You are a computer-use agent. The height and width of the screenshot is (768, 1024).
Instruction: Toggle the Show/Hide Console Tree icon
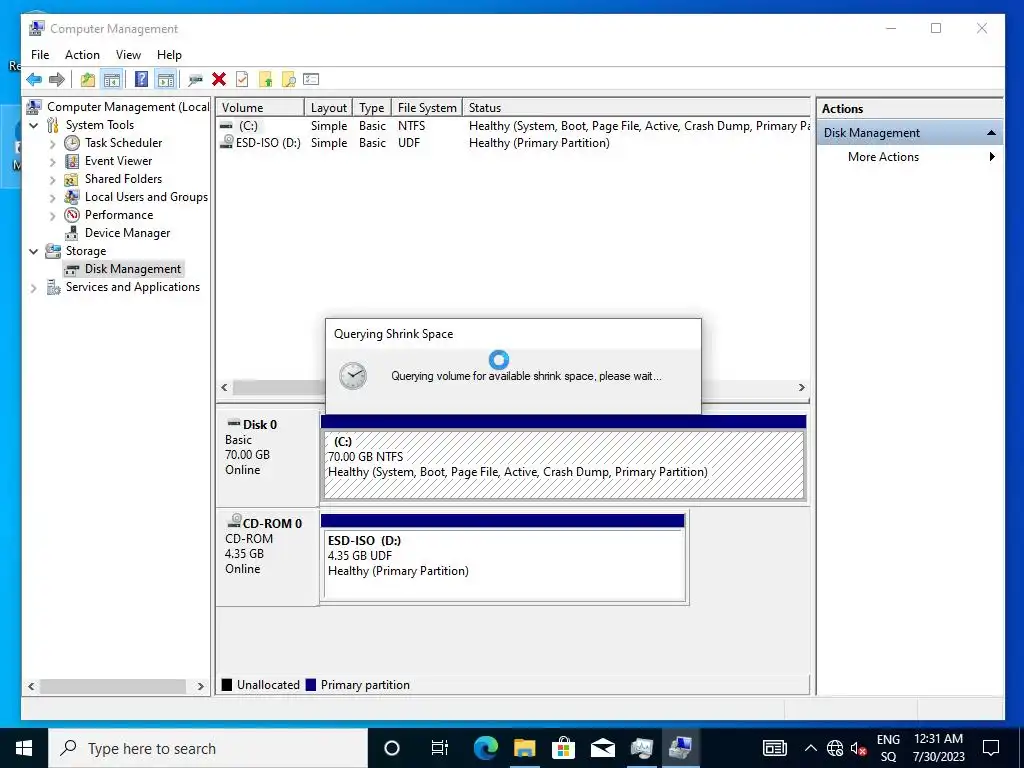[112, 80]
